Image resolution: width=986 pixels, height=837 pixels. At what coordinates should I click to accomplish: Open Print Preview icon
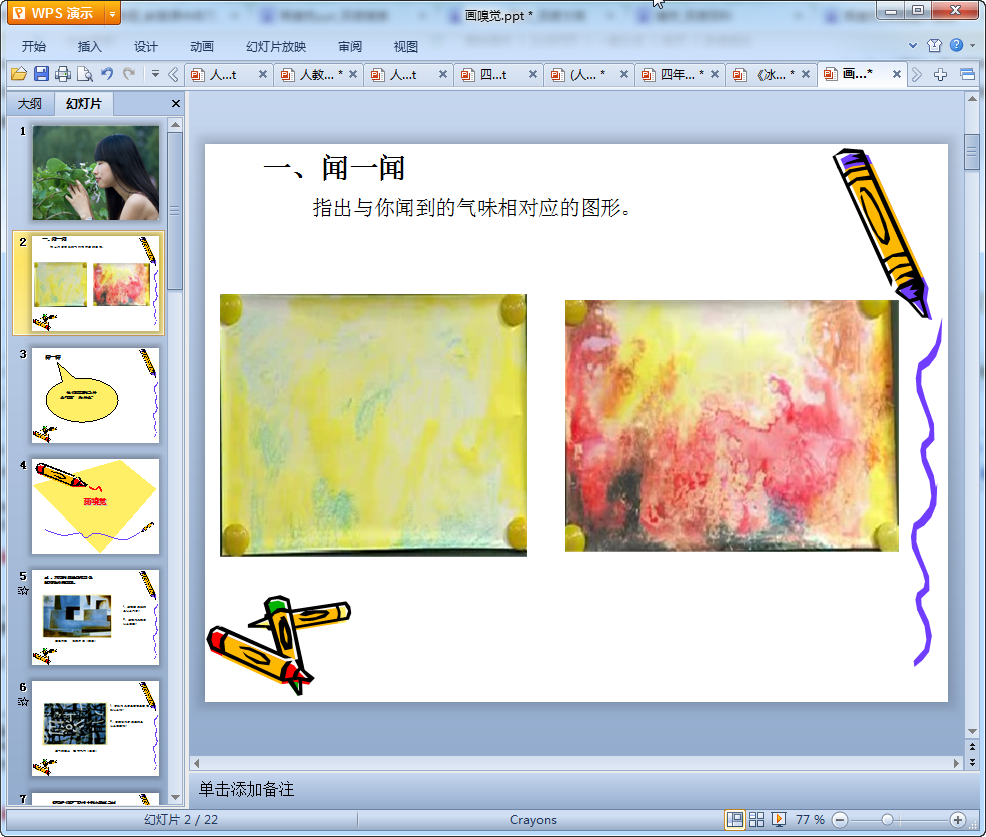click(85, 74)
